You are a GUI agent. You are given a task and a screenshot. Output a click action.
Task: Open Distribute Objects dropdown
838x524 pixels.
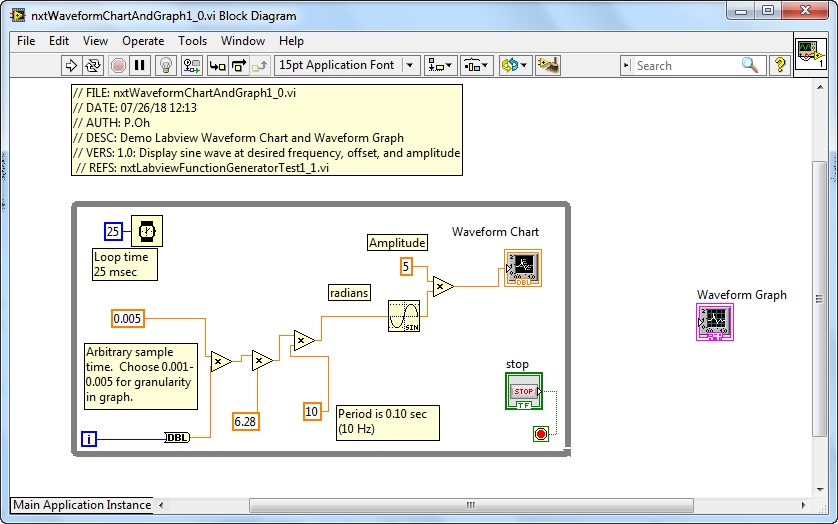(477, 66)
